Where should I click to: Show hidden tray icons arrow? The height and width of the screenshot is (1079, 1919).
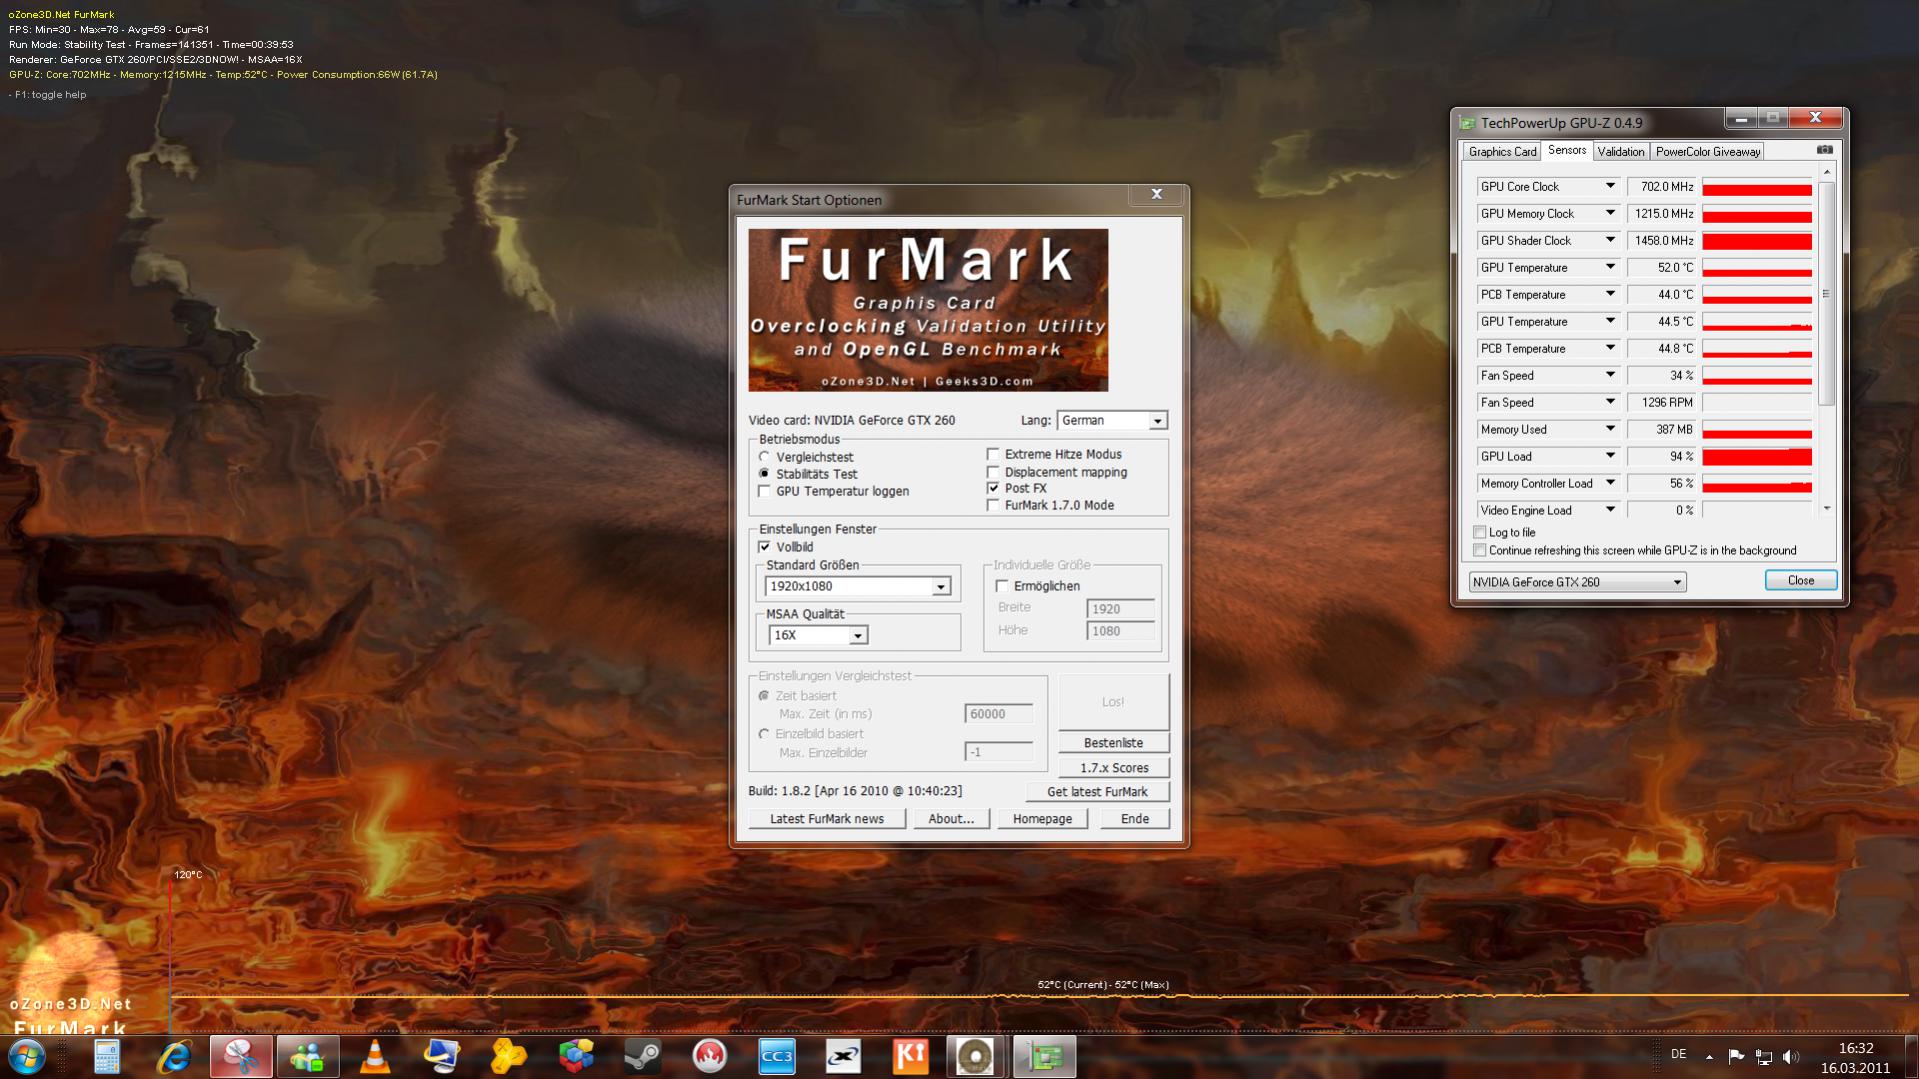(x=1709, y=1056)
